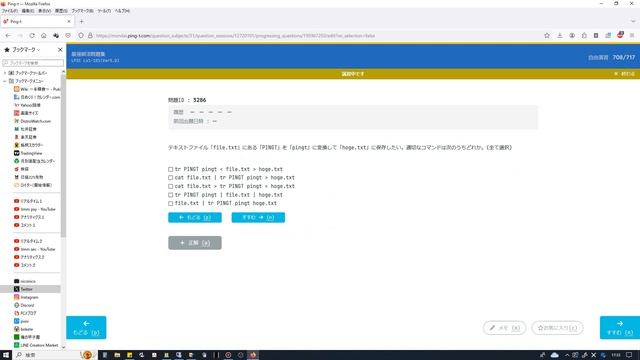Image resolution: width=640 pixels, height=360 pixels.
Task: Open the Edit menu in menu bar
Action: [27, 11]
